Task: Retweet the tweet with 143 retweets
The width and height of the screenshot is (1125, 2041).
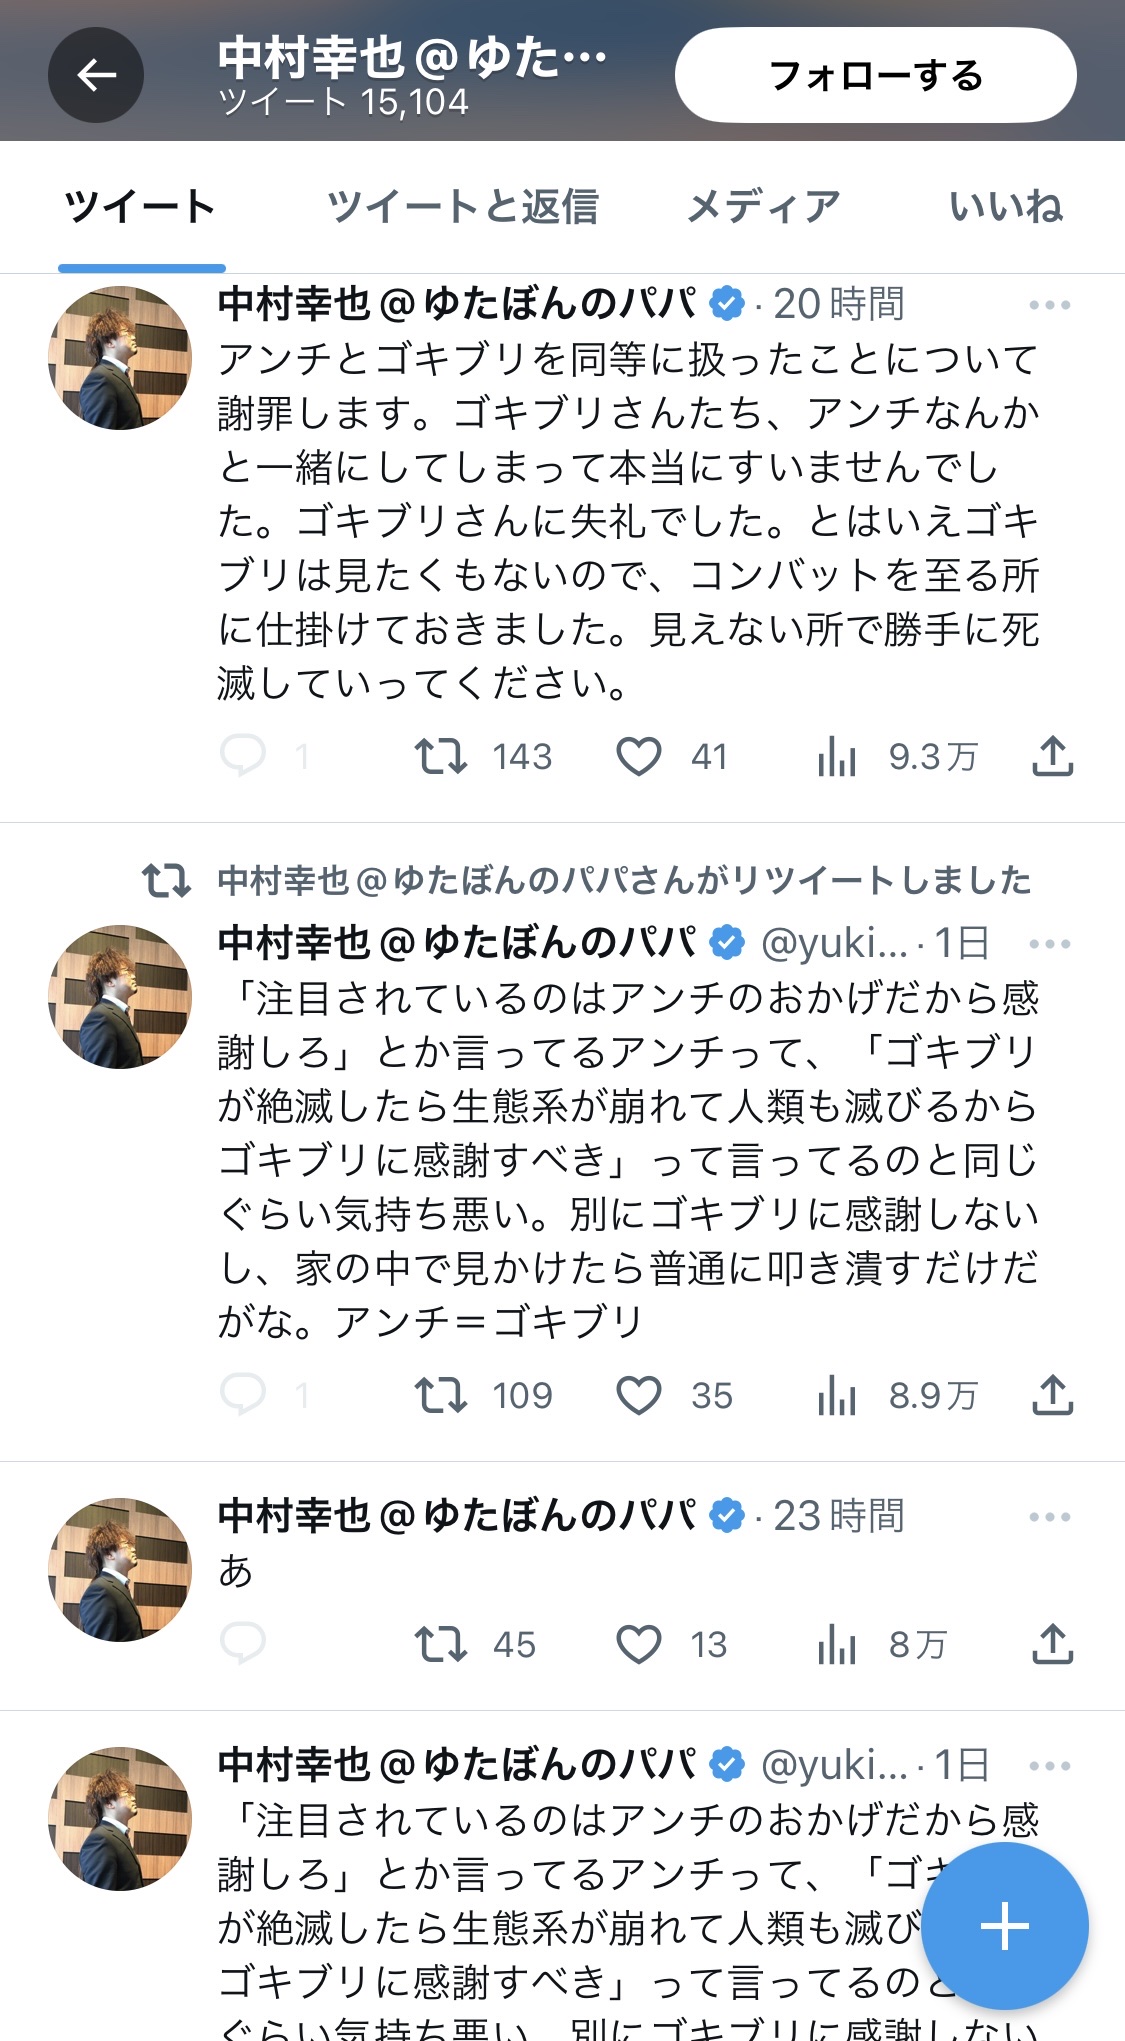Action: (441, 756)
